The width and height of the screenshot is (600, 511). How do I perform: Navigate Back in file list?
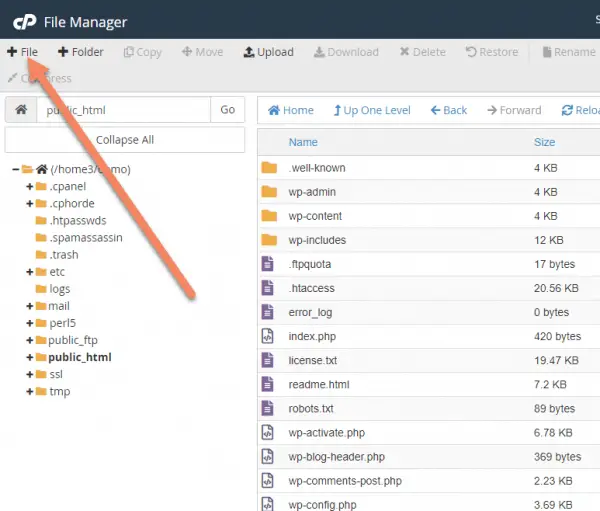point(448,110)
